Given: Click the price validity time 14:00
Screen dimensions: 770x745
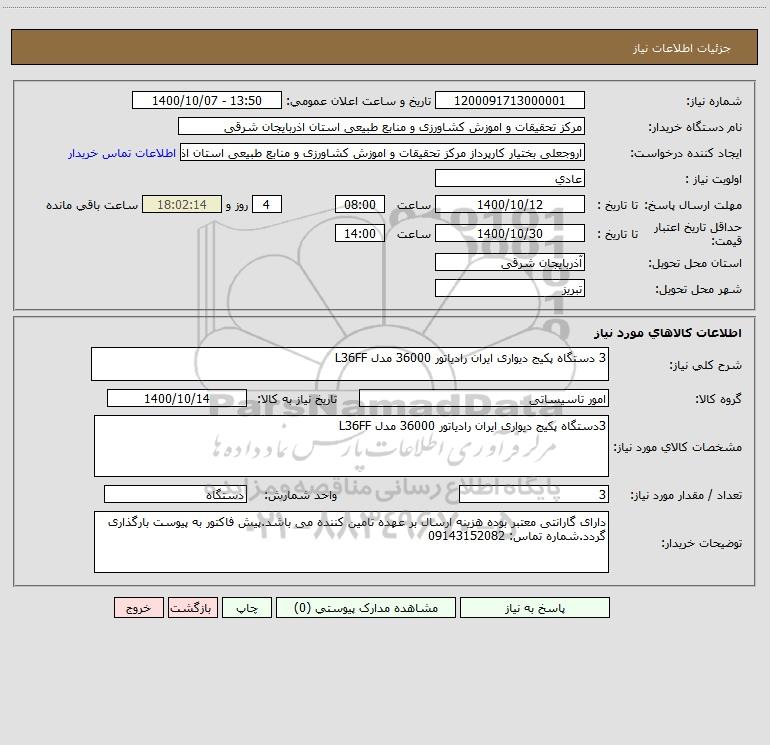Looking at the screenshot, I should [x=359, y=233].
